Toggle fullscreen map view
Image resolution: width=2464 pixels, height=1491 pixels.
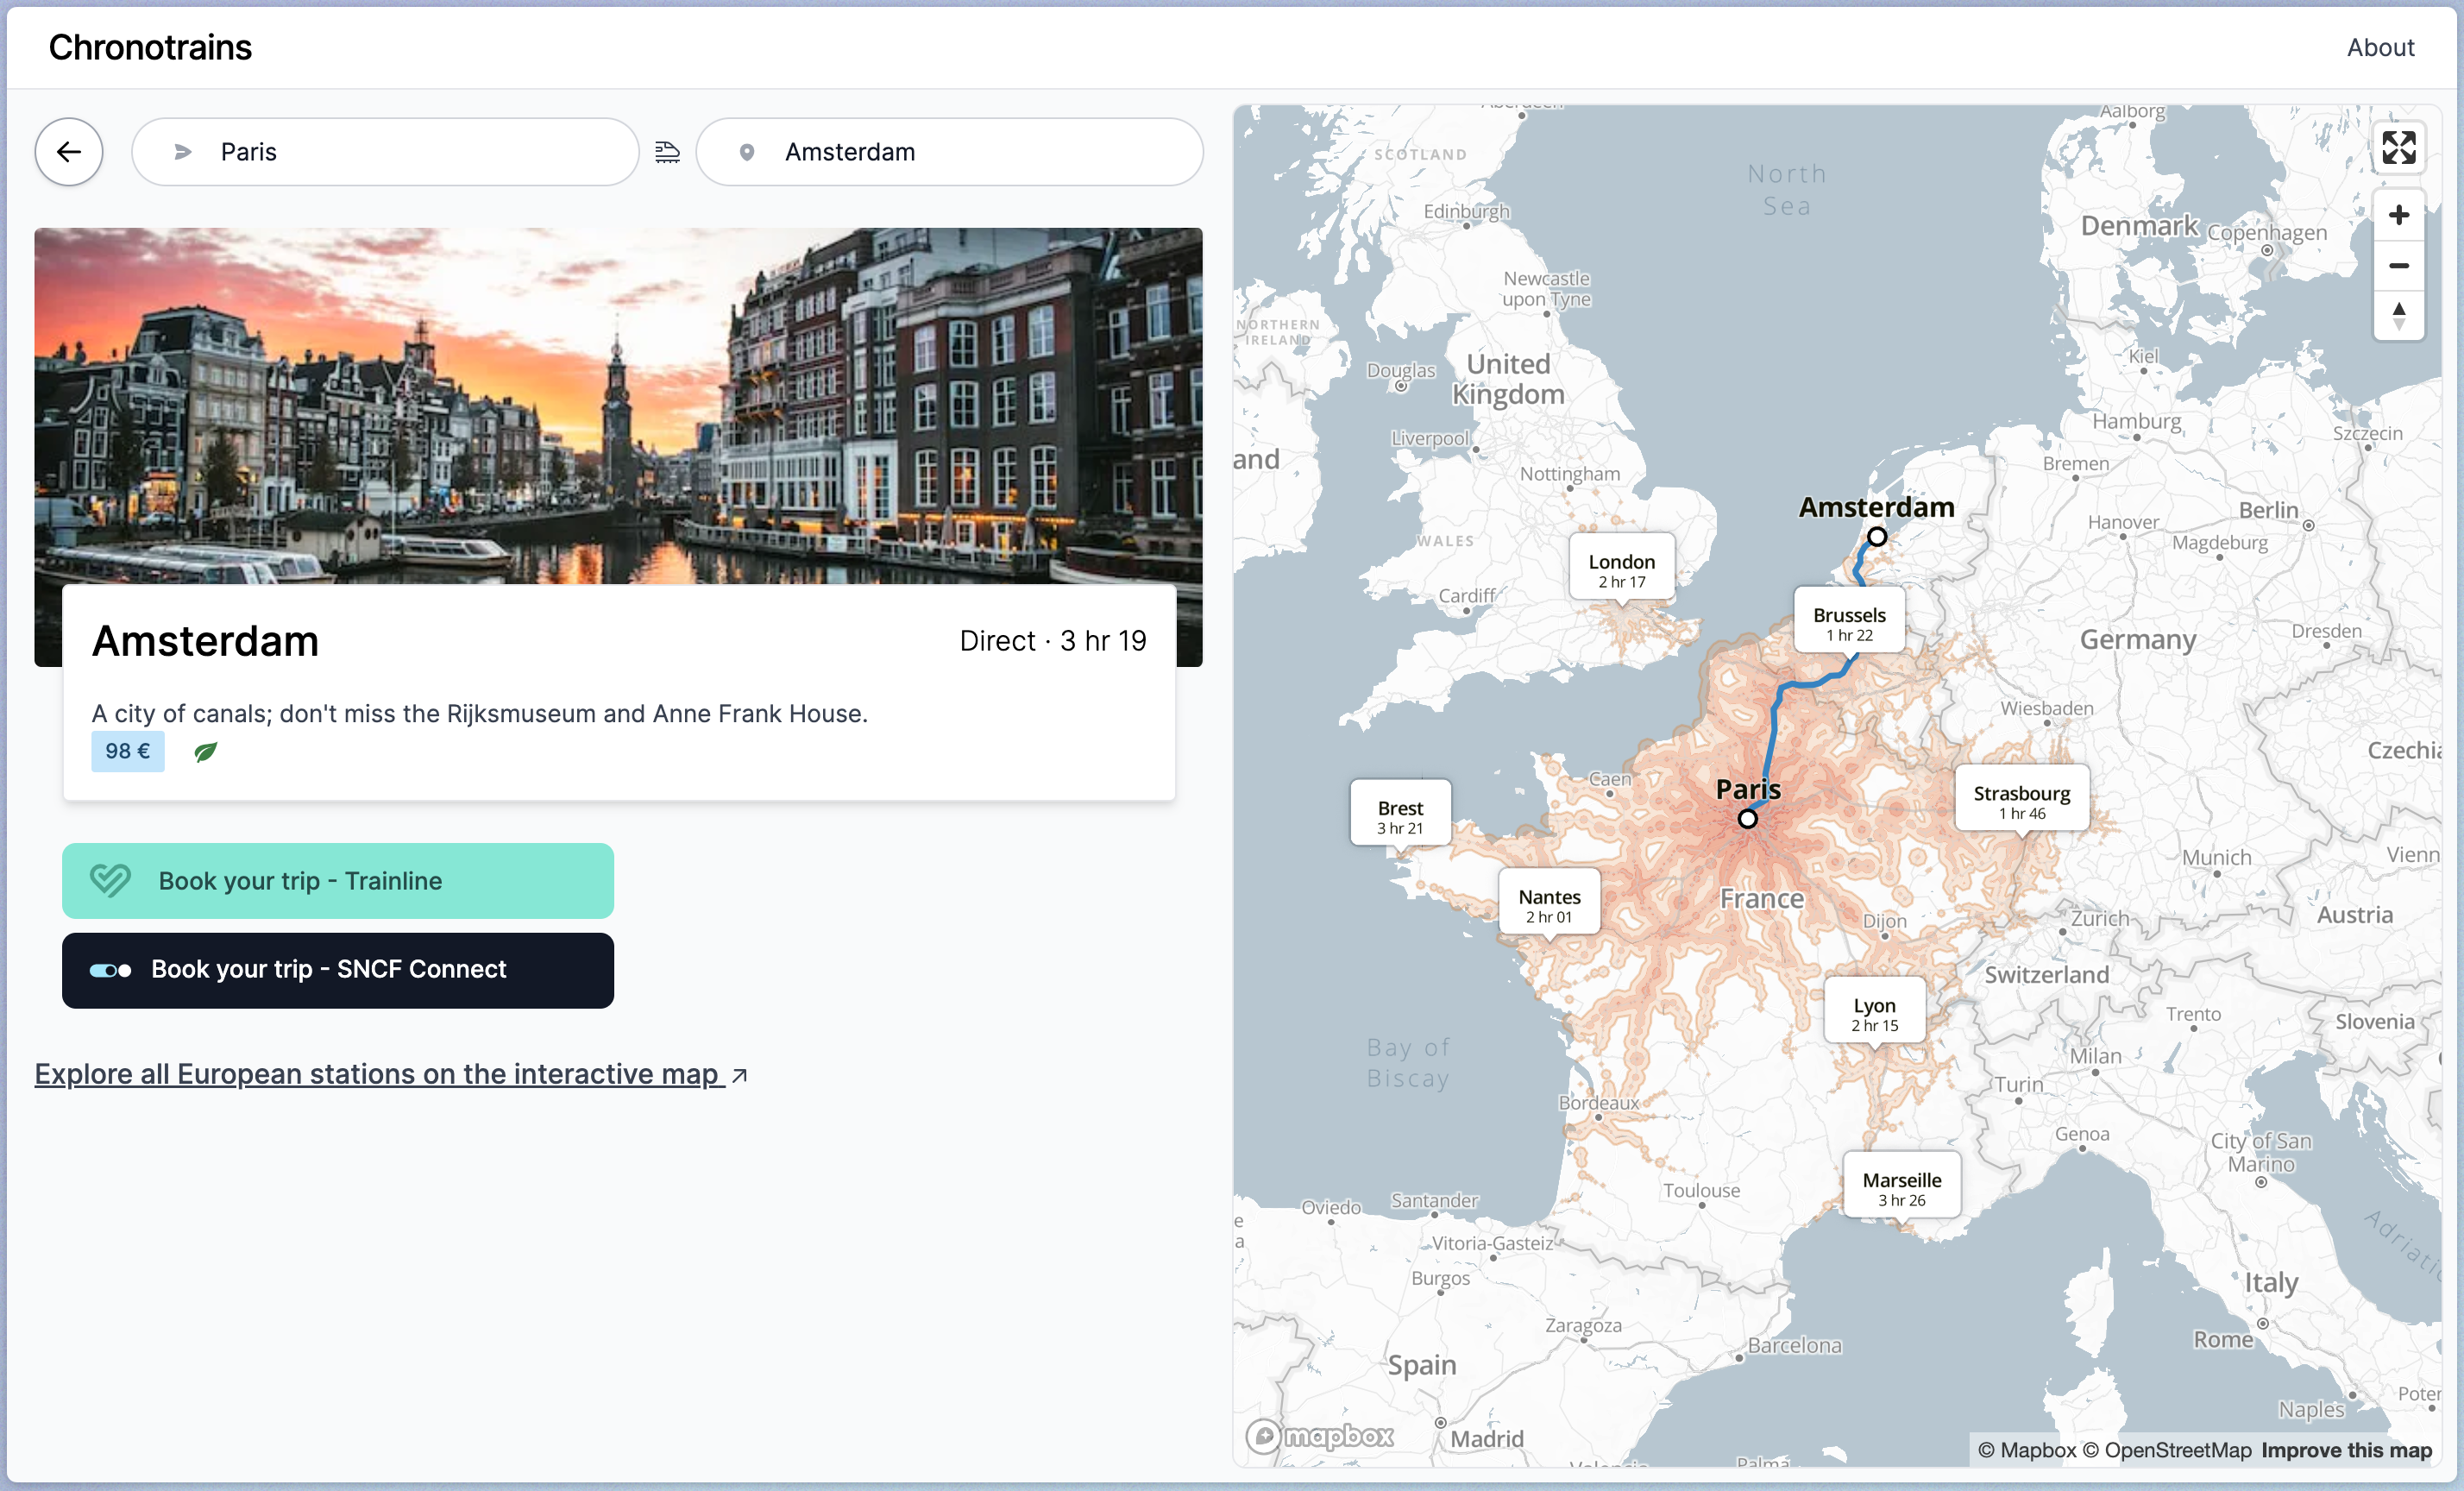pos(2398,148)
